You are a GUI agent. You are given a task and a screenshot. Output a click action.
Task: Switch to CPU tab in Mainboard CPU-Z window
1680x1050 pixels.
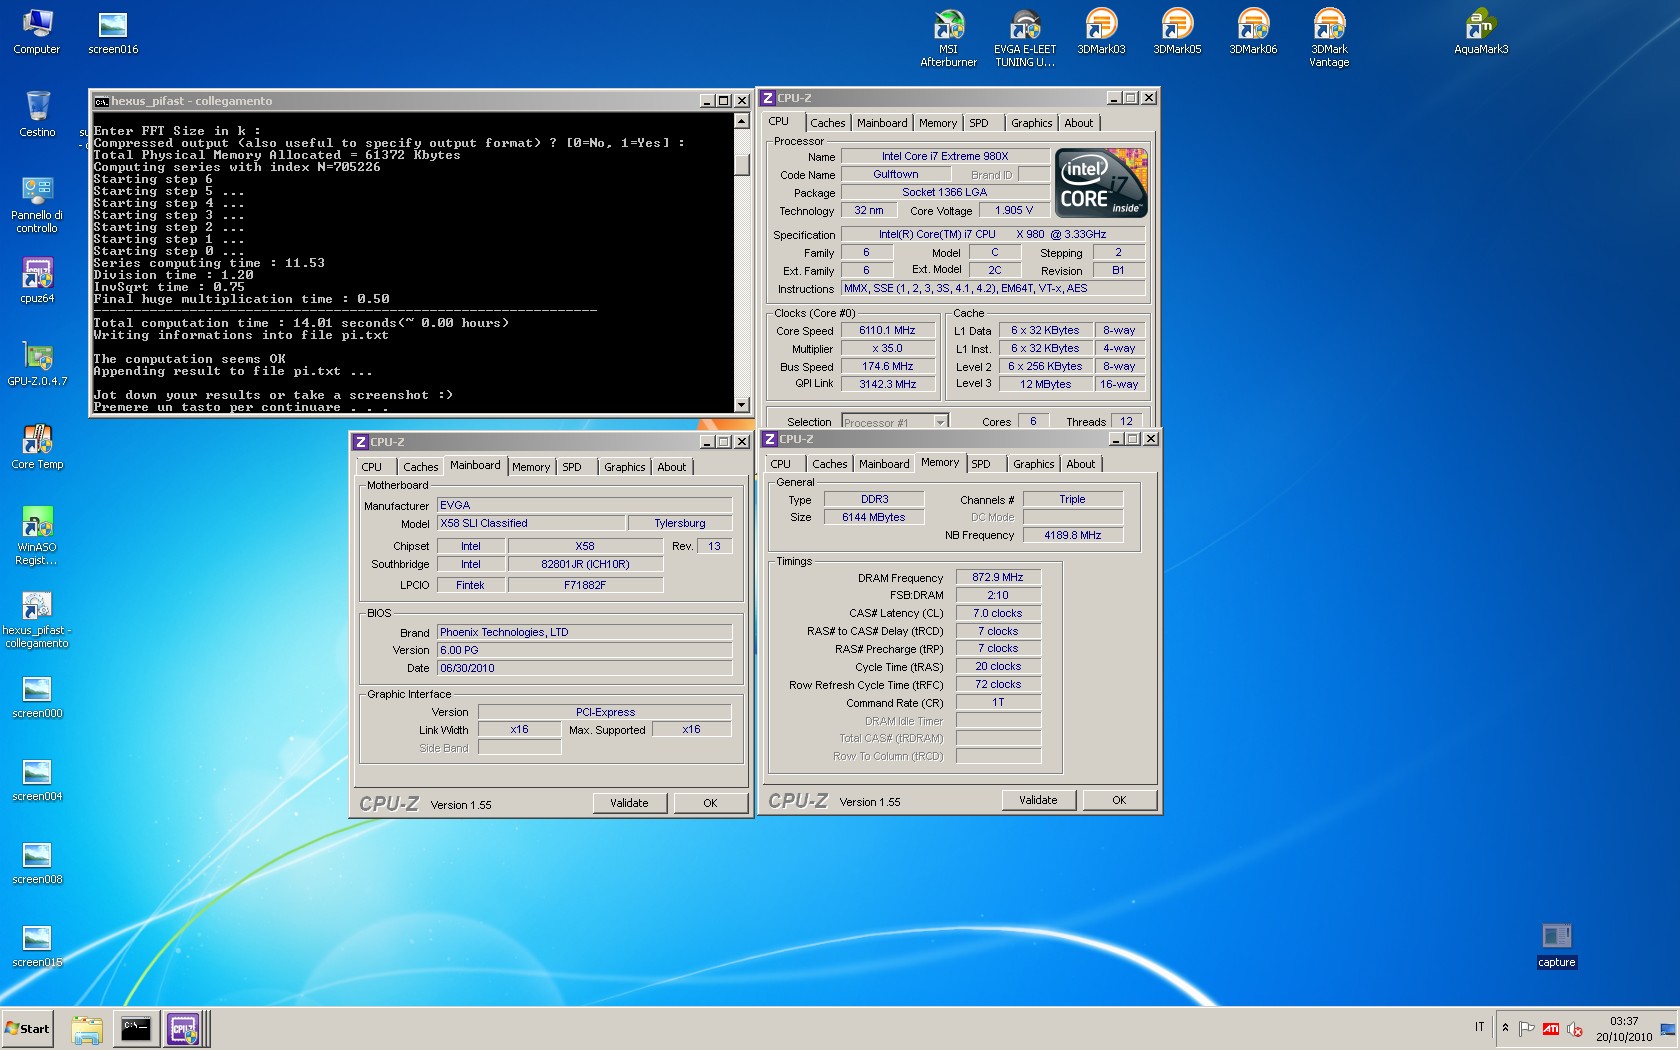pyautogui.click(x=372, y=467)
